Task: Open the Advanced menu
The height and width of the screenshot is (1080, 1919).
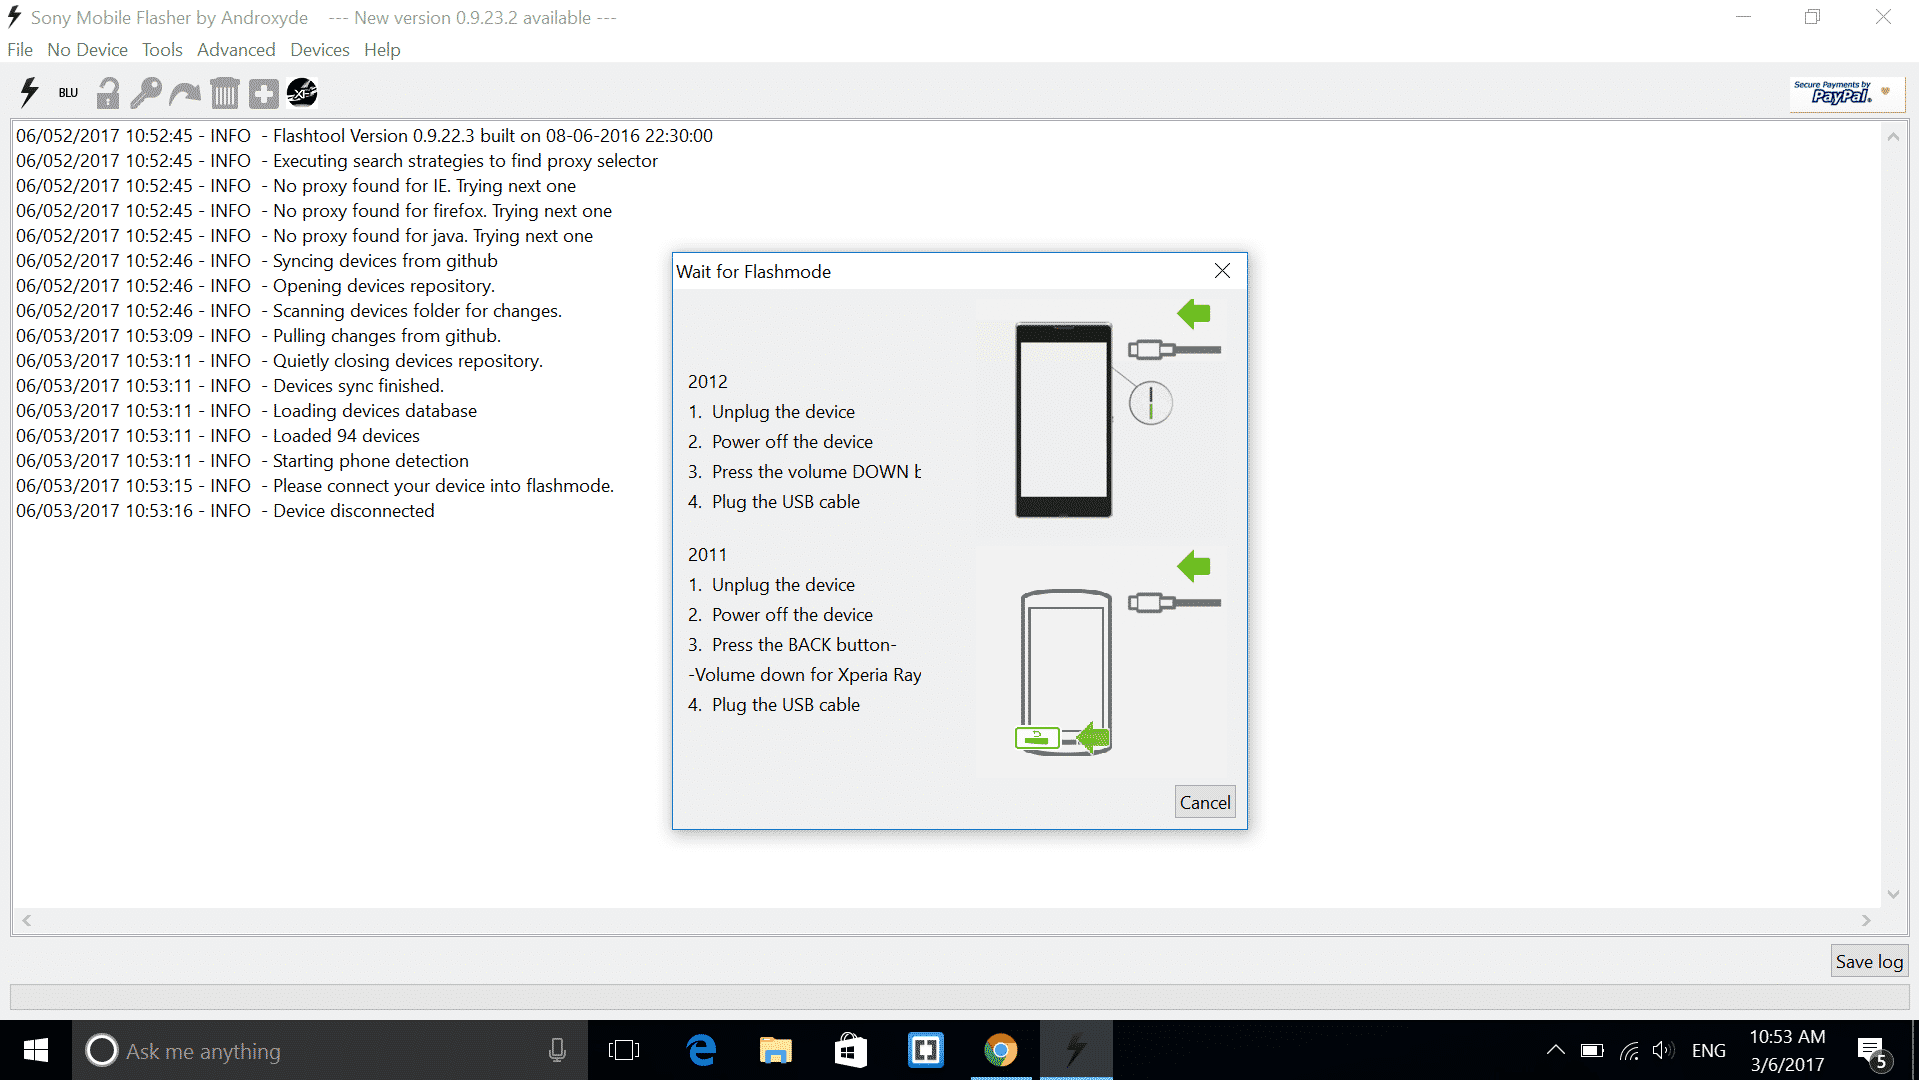Action: tap(236, 50)
